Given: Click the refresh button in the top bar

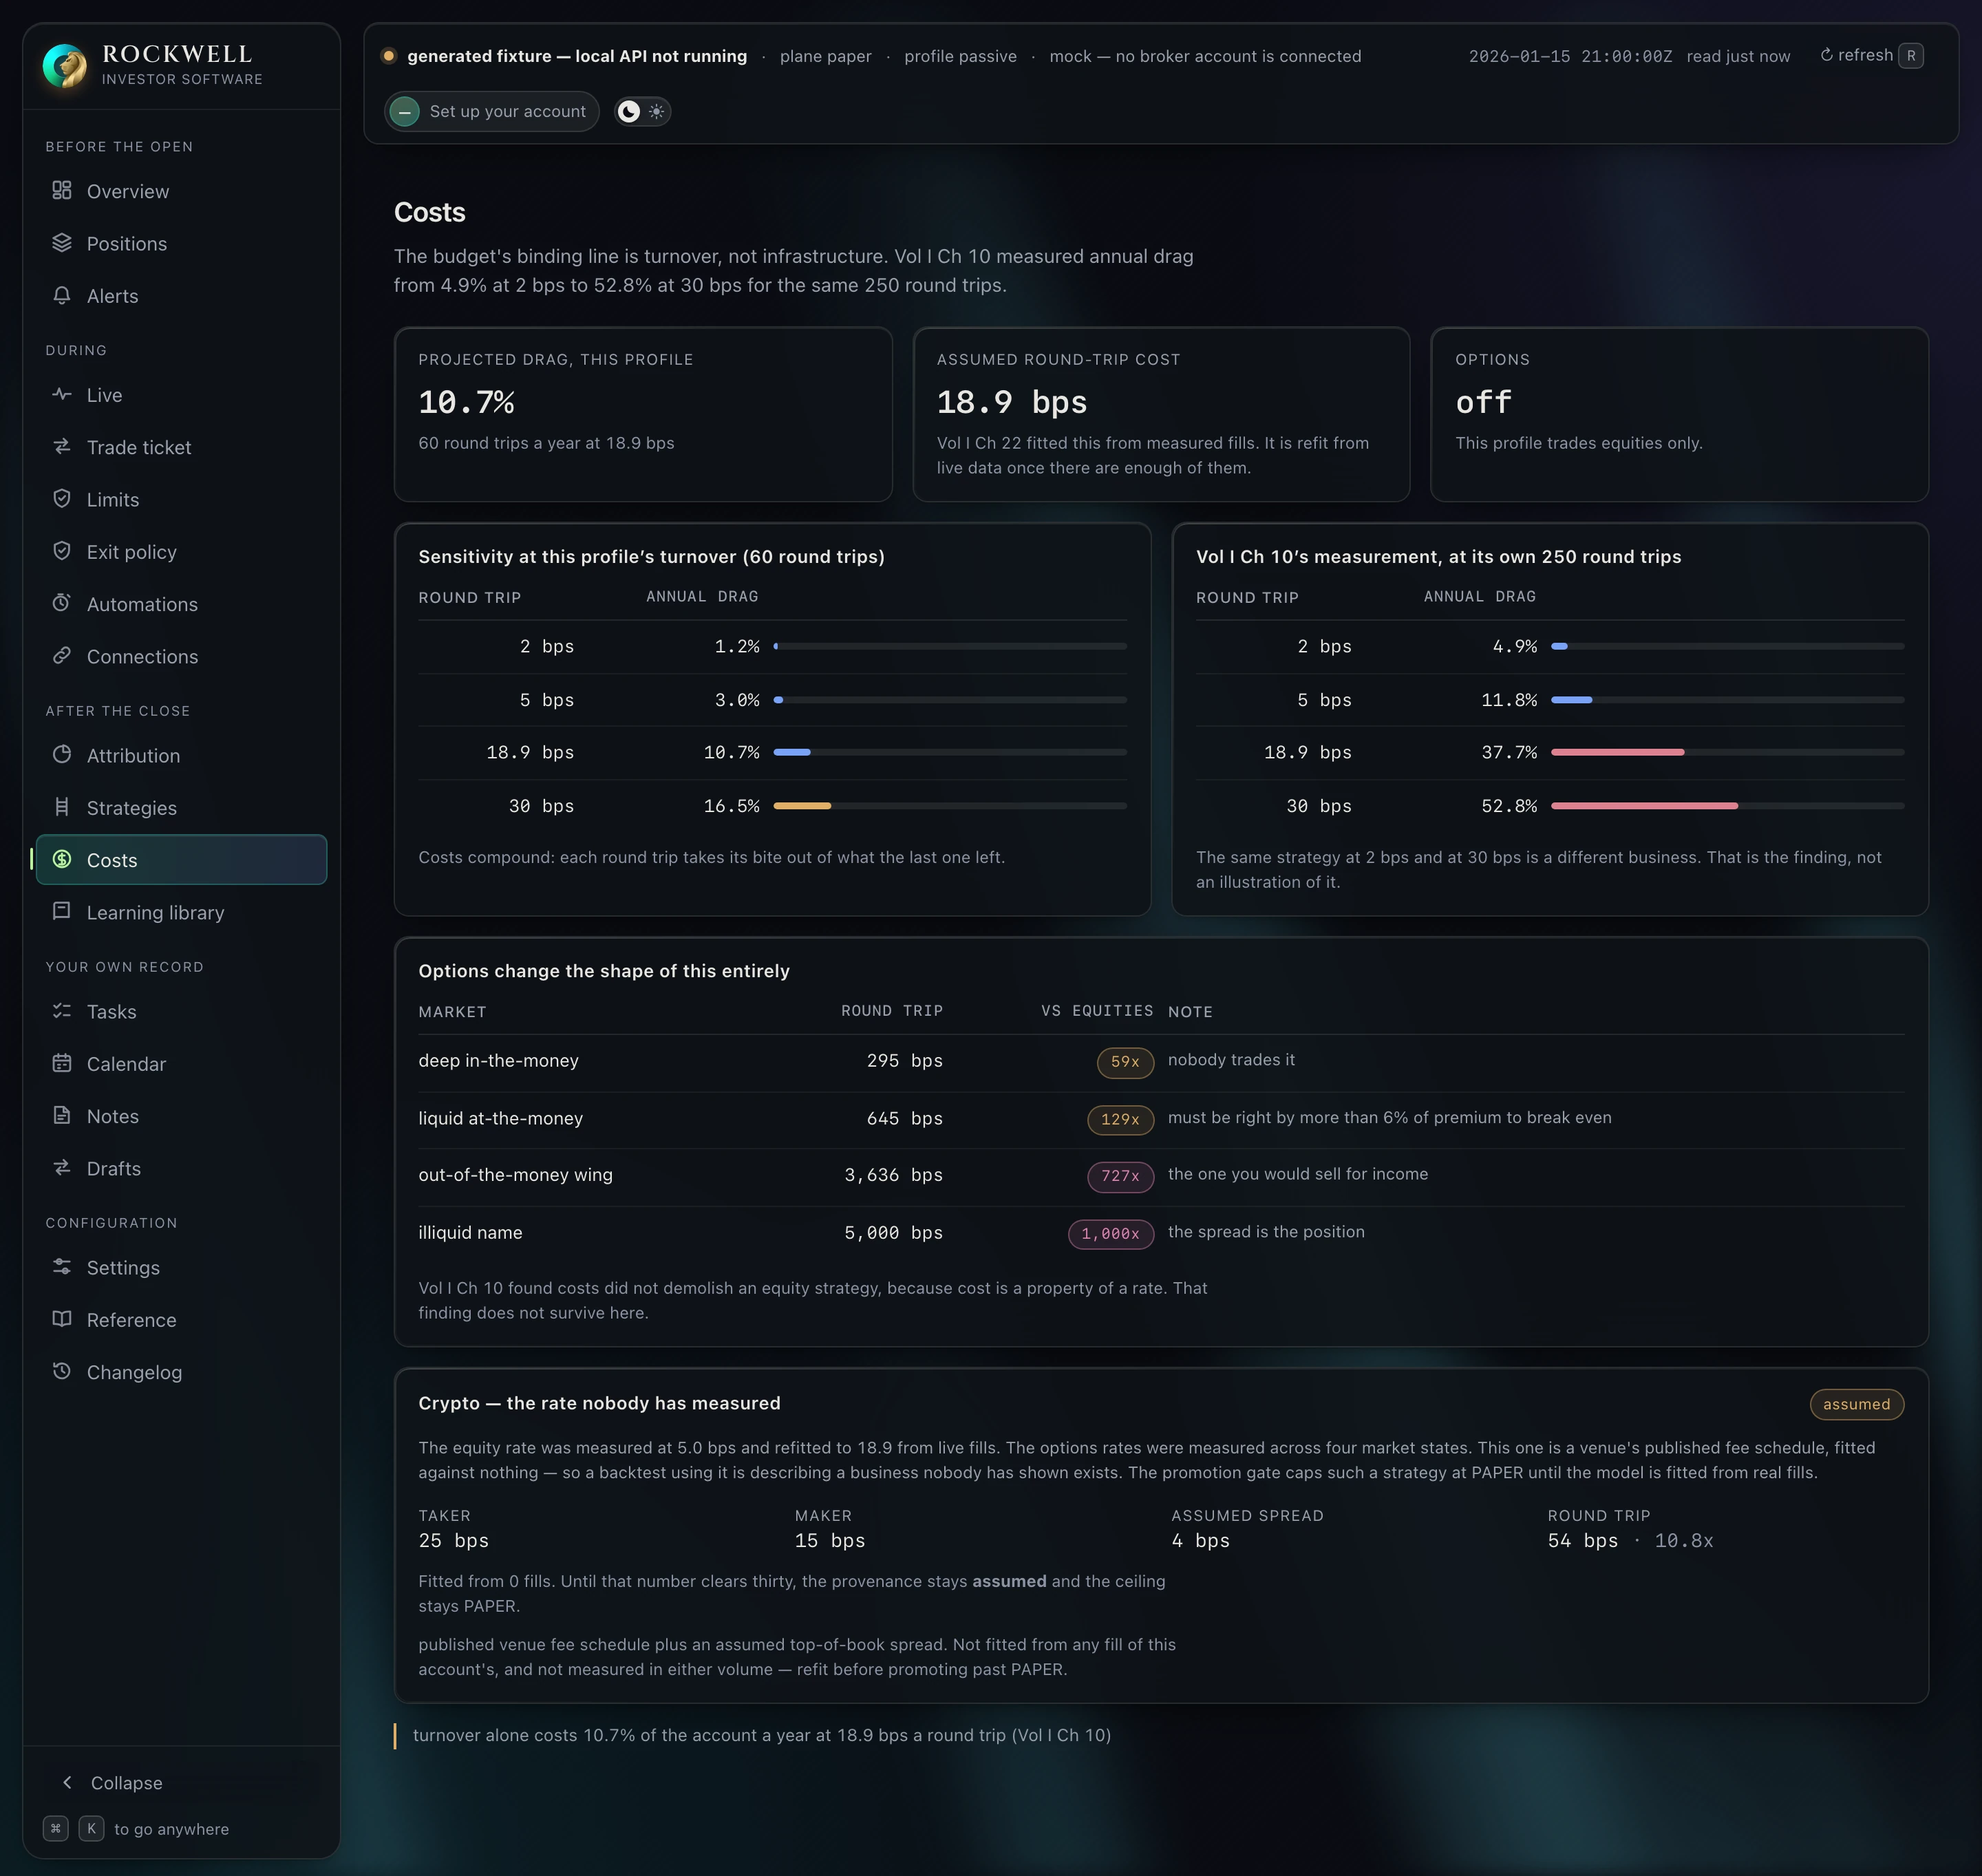Looking at the screenshot, I should 1870,55.
